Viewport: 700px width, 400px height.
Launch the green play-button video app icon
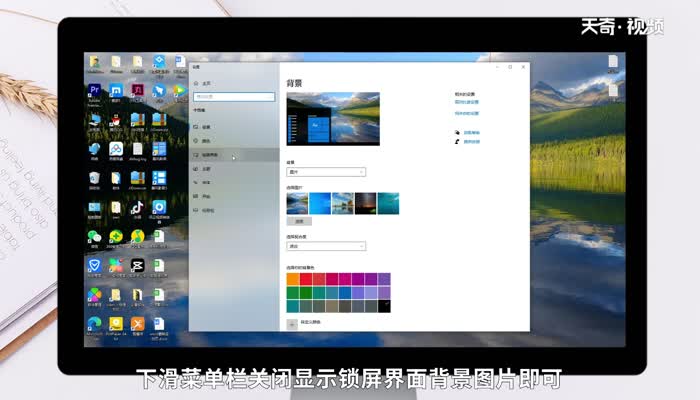coord(179,91)
